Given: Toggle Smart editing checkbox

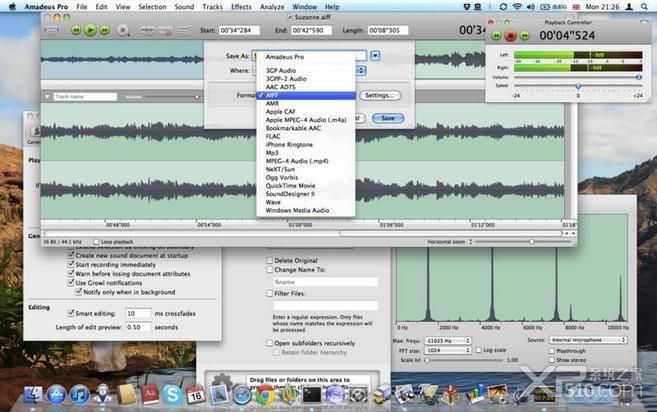Looking at the screenshot, I should pos(70,313).
